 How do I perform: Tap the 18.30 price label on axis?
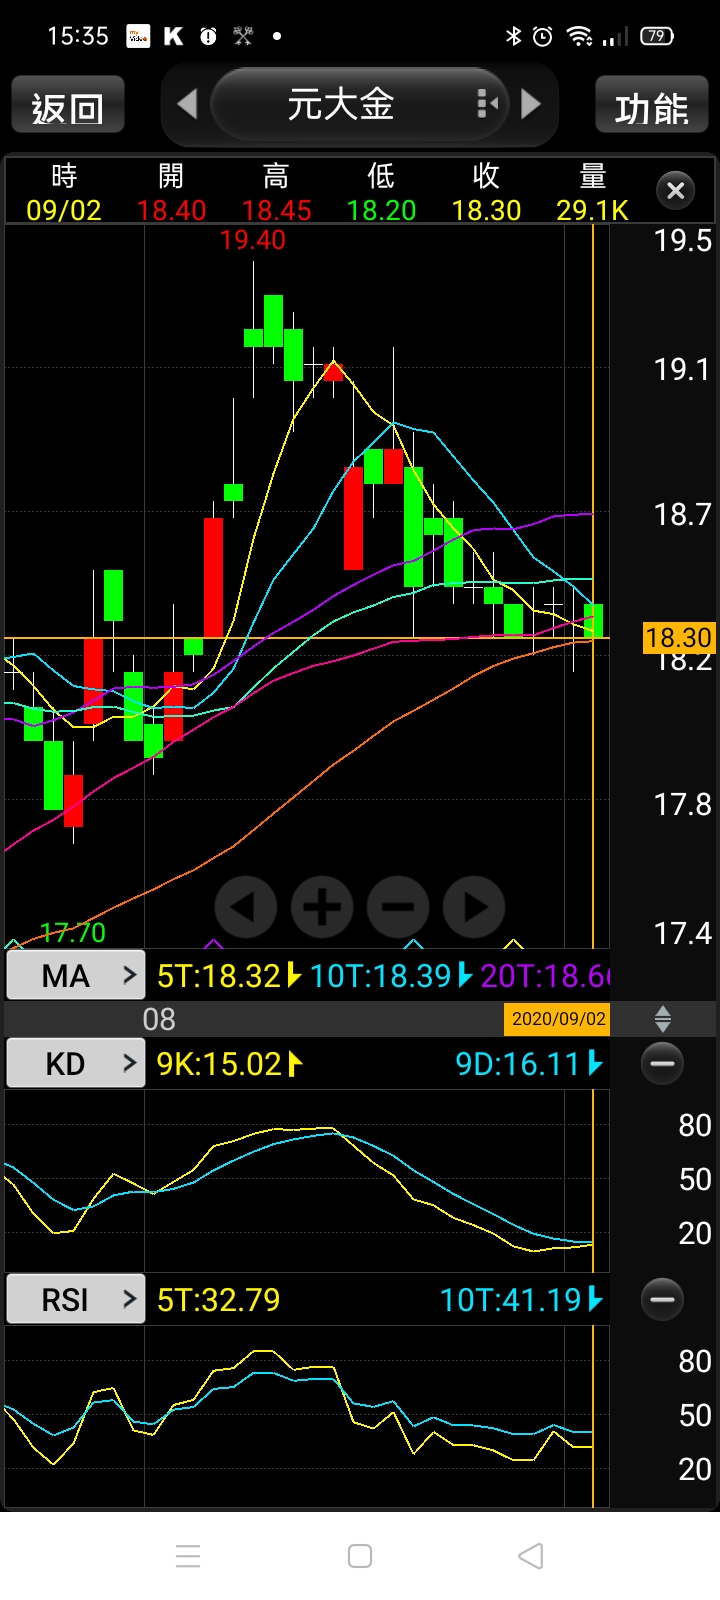pos(678,637)
